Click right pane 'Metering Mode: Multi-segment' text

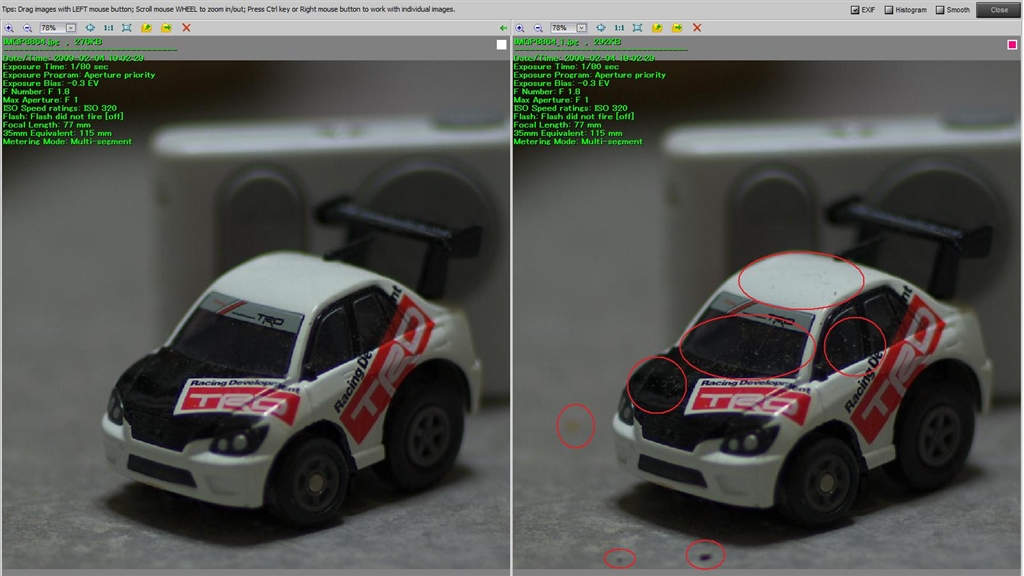tap(578, 142)
